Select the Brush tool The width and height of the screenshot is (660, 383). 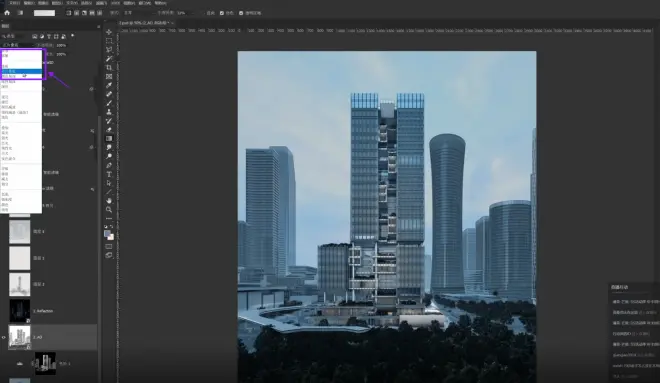[109, 103]
